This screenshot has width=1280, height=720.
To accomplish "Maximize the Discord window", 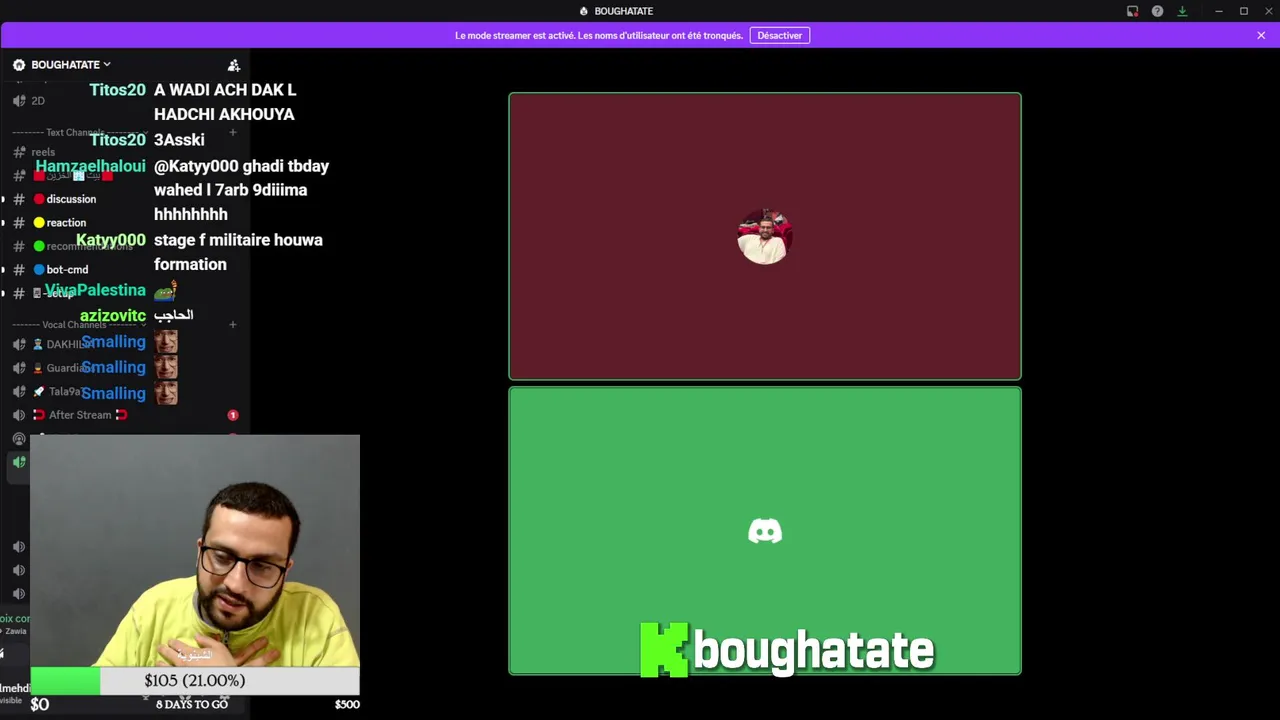I will (1243, 11).
